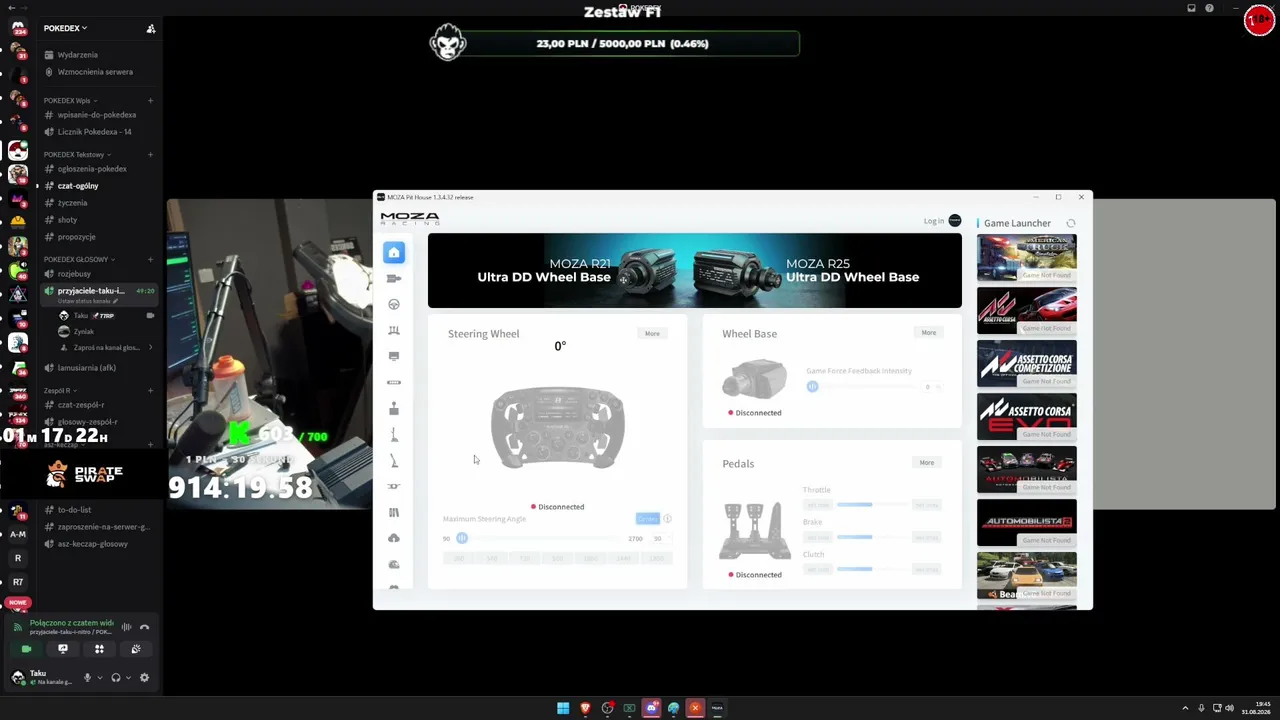Viewport: 1280px width, 720px height.
Task: Open Discord User Settings gear
Action: tap(144, 678)
